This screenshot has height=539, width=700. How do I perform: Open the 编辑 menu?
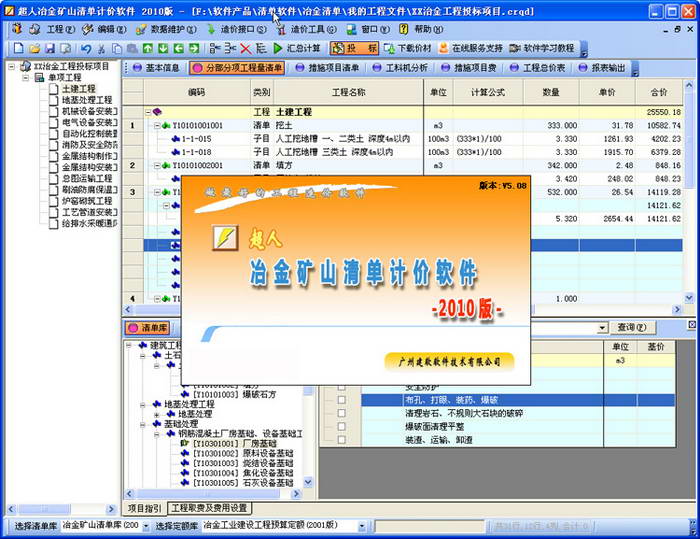coord(112,29)
